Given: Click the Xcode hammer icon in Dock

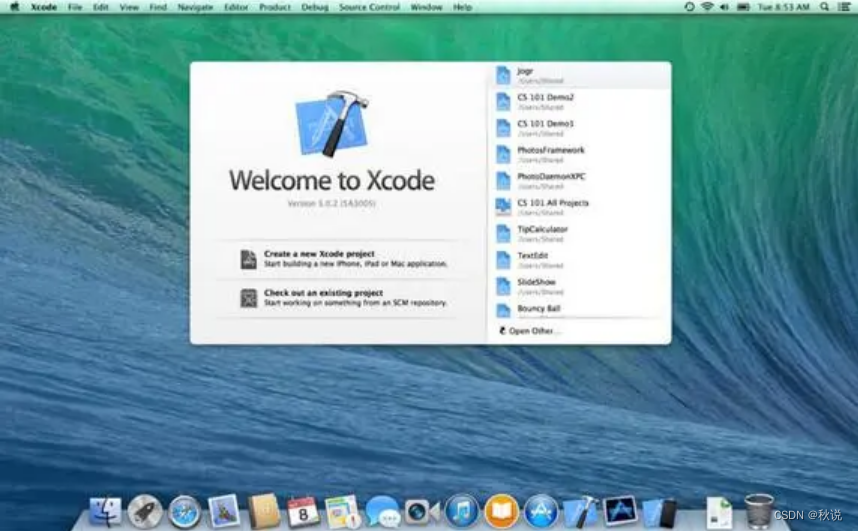Looking at the screenshot, I should (x=581, y=511).
